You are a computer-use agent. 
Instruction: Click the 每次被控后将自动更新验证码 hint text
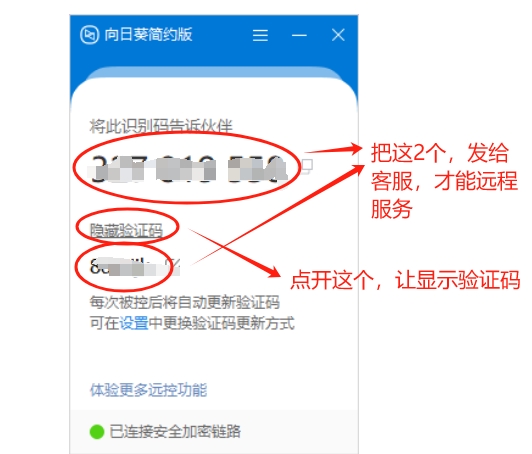pyautogui.click(x=185, y=302)
